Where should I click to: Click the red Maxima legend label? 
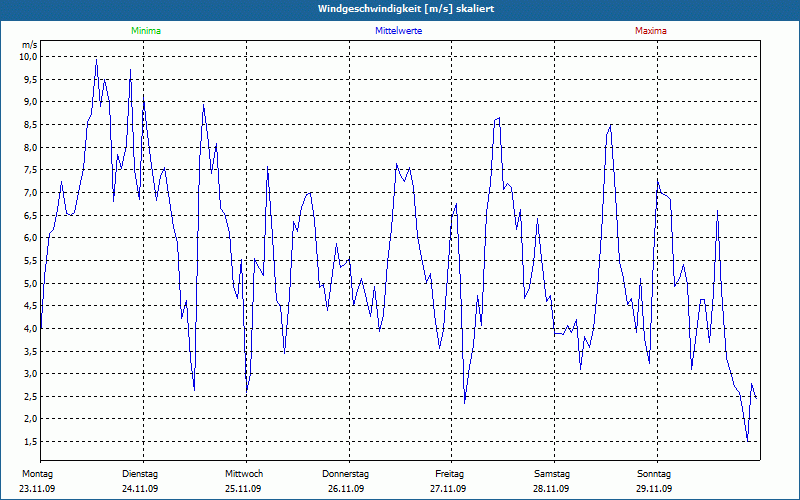(651, 31)
